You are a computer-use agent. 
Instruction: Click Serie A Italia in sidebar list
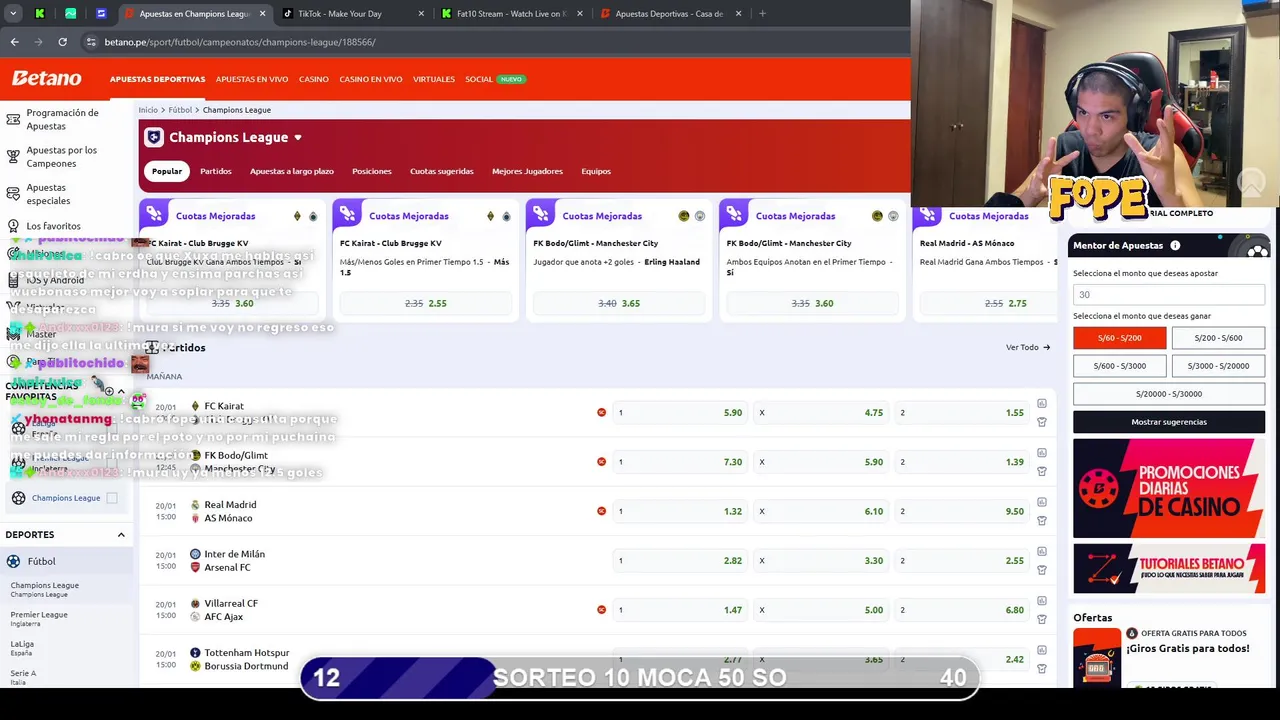23,677
